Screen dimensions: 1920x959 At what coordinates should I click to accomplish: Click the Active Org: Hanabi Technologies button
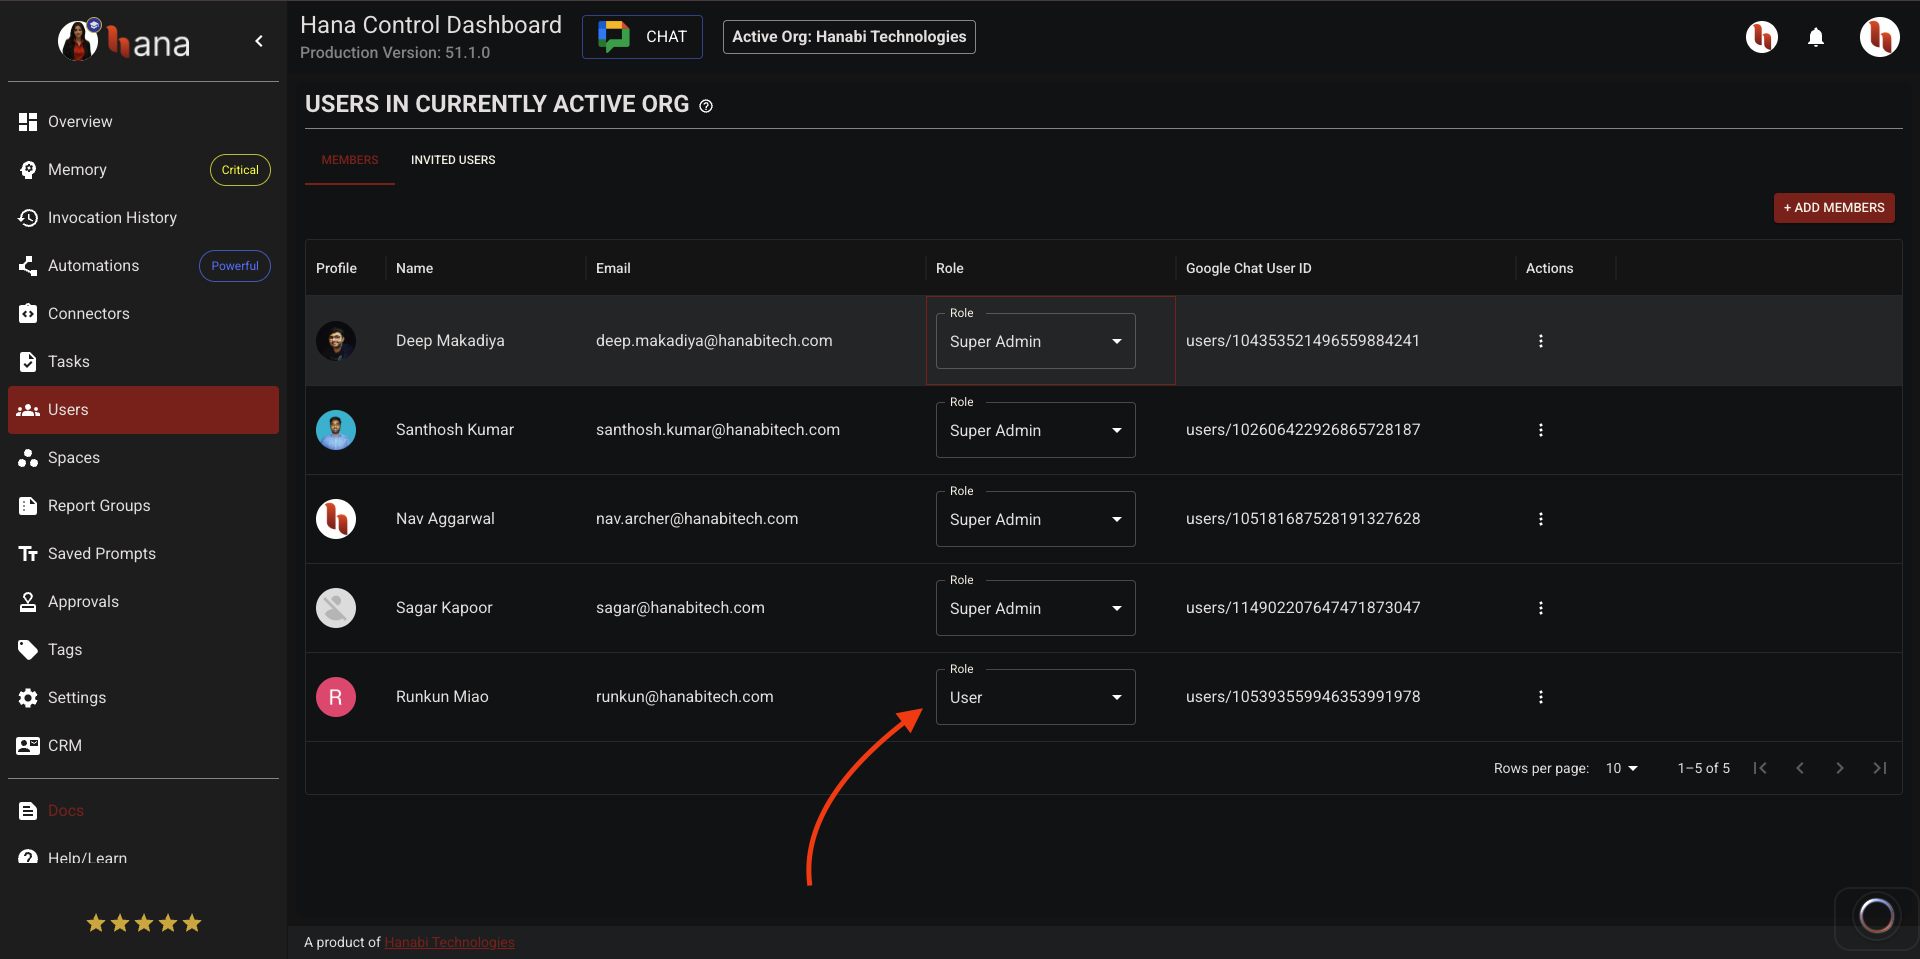point(849,37)
